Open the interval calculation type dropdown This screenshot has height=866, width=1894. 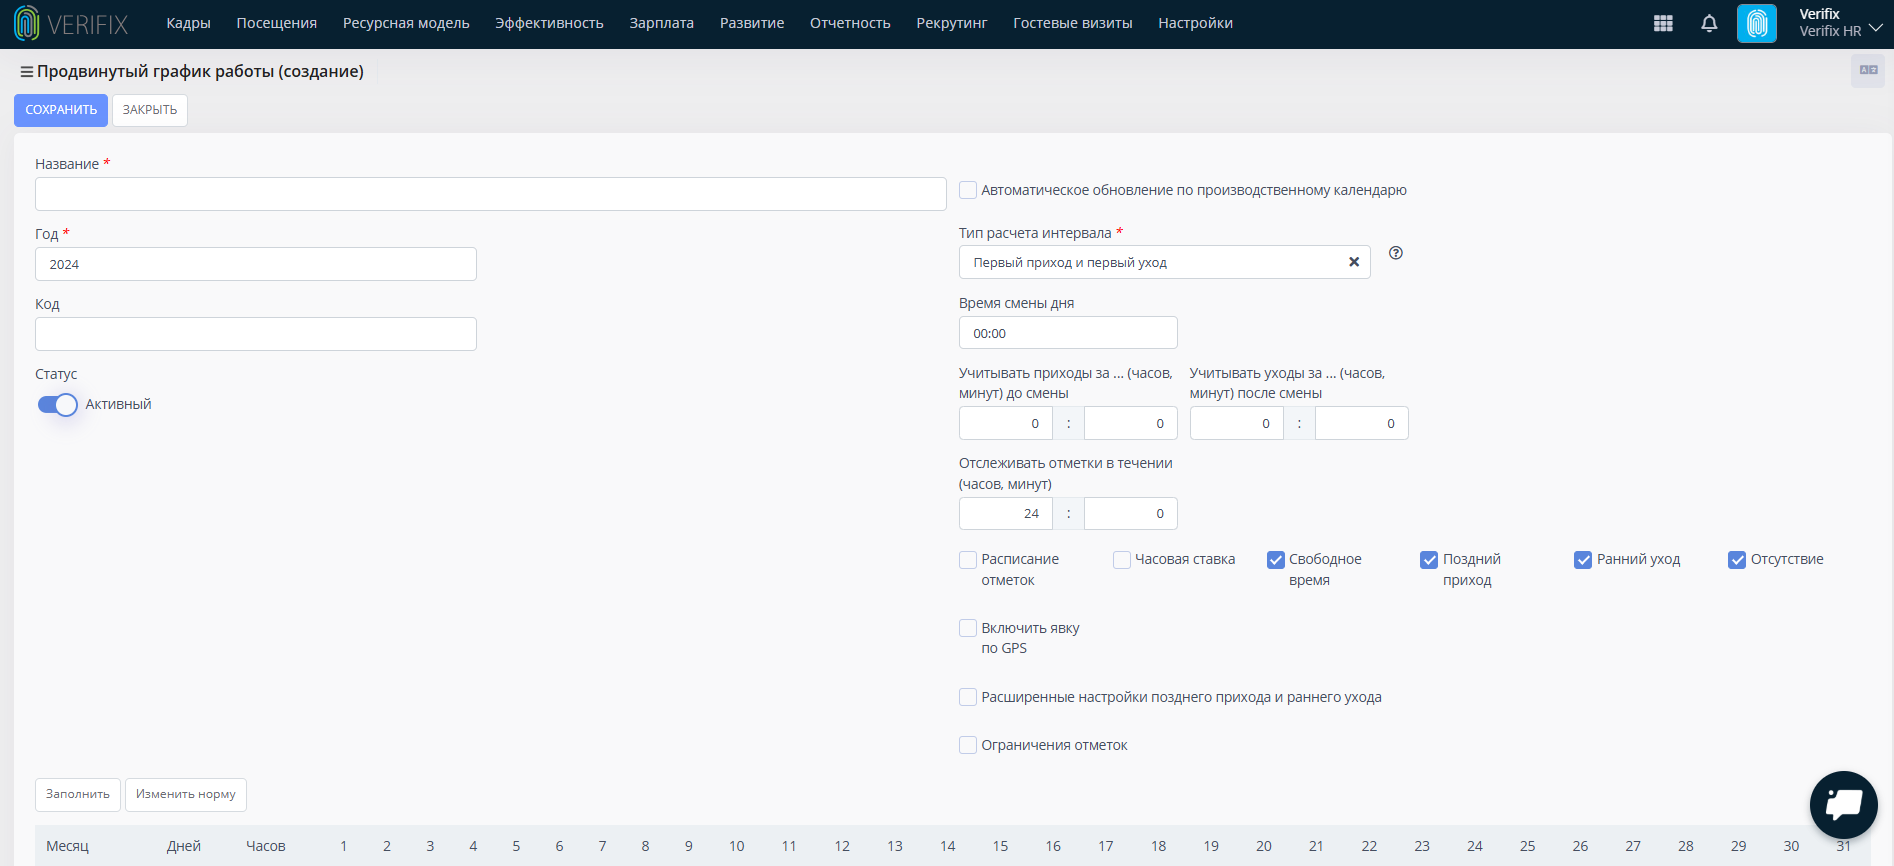[x=1164, y=262]
